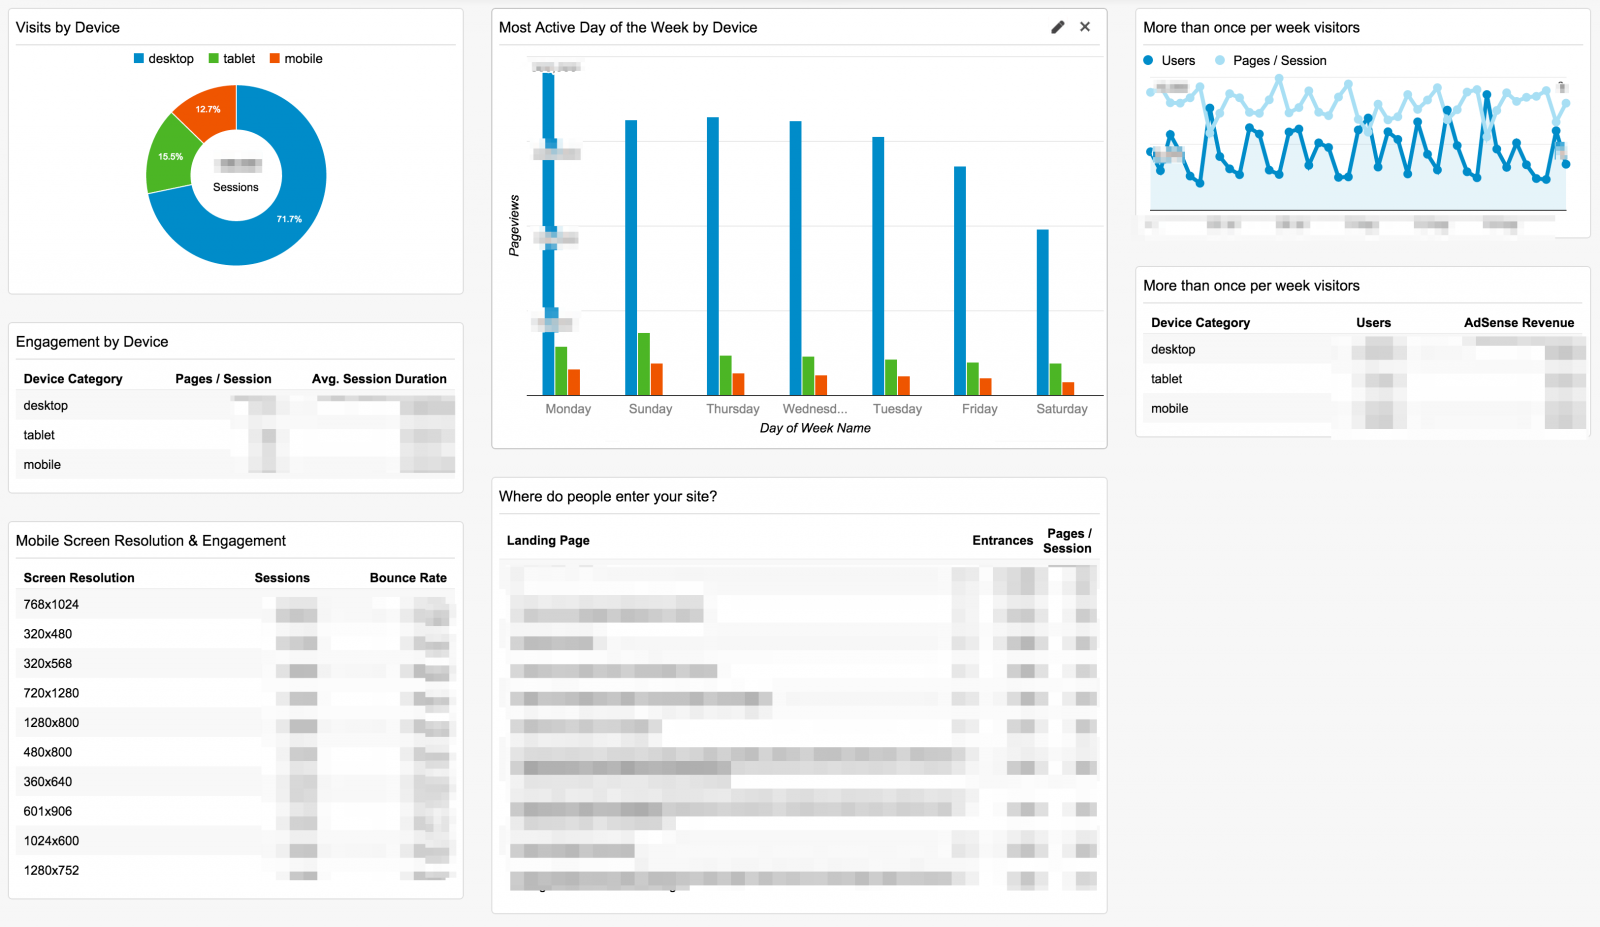
Task: Click the Friday desktop pageviews bar
Action: tap(960, 281)
